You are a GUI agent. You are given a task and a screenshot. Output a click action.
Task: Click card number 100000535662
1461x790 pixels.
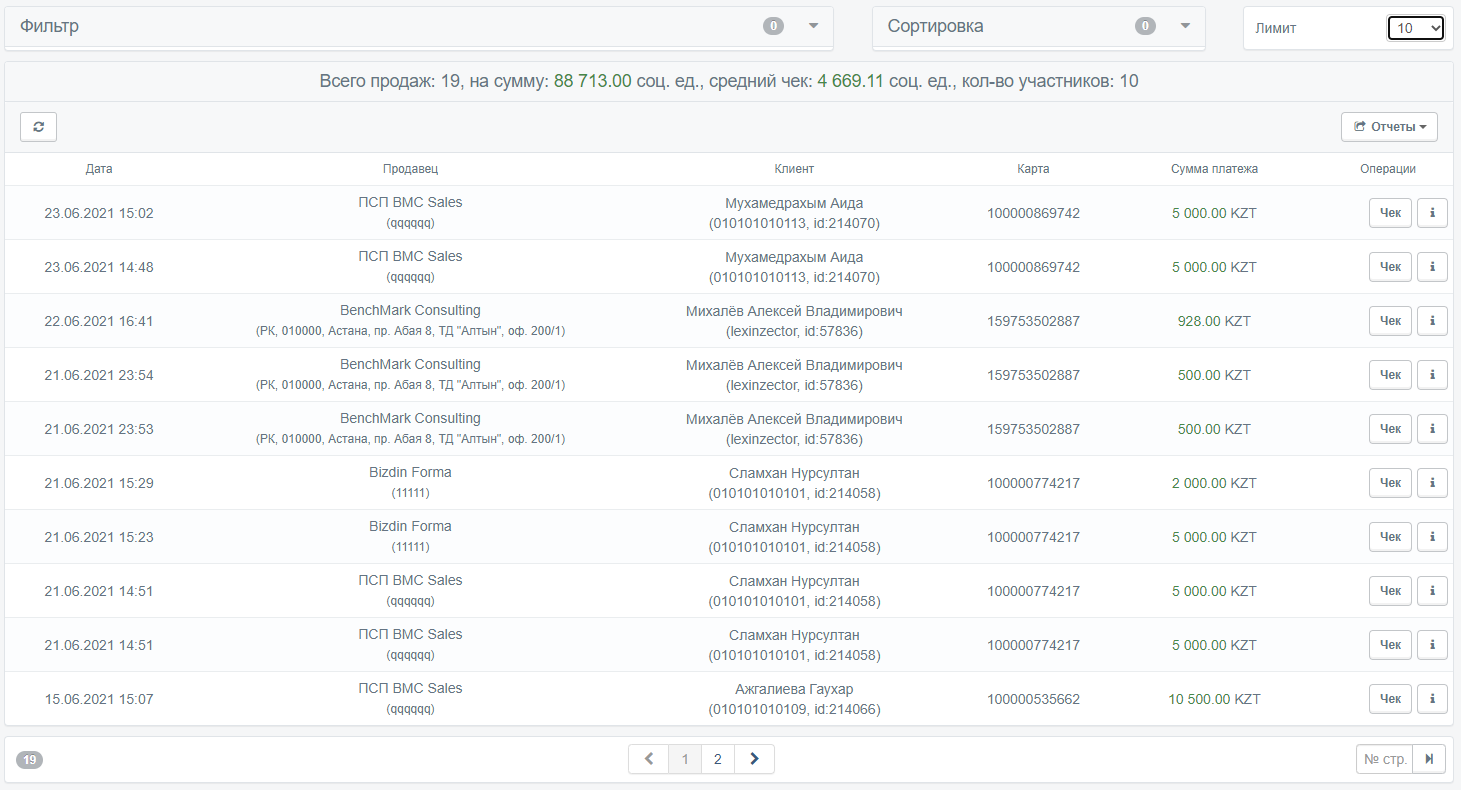click(1033, 699)
